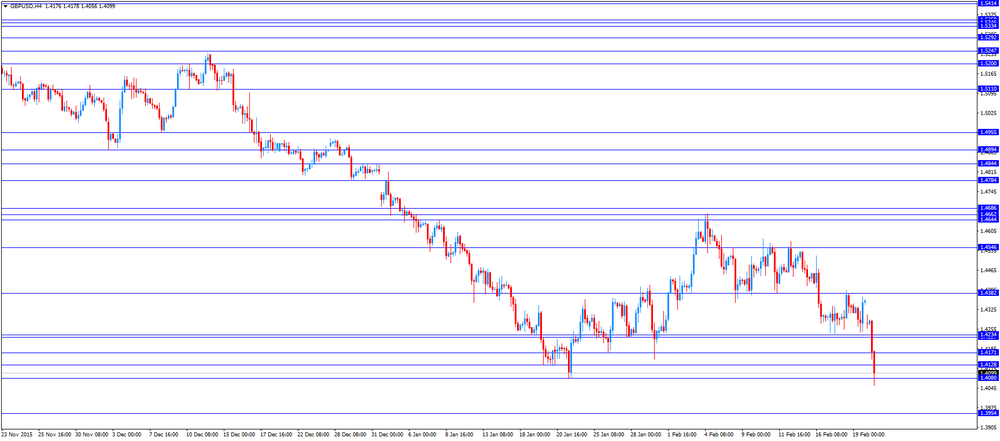Click the 9 Feb 00:00 time label
Viewport: 1000px width, 441px height.
tap(756, 435)
